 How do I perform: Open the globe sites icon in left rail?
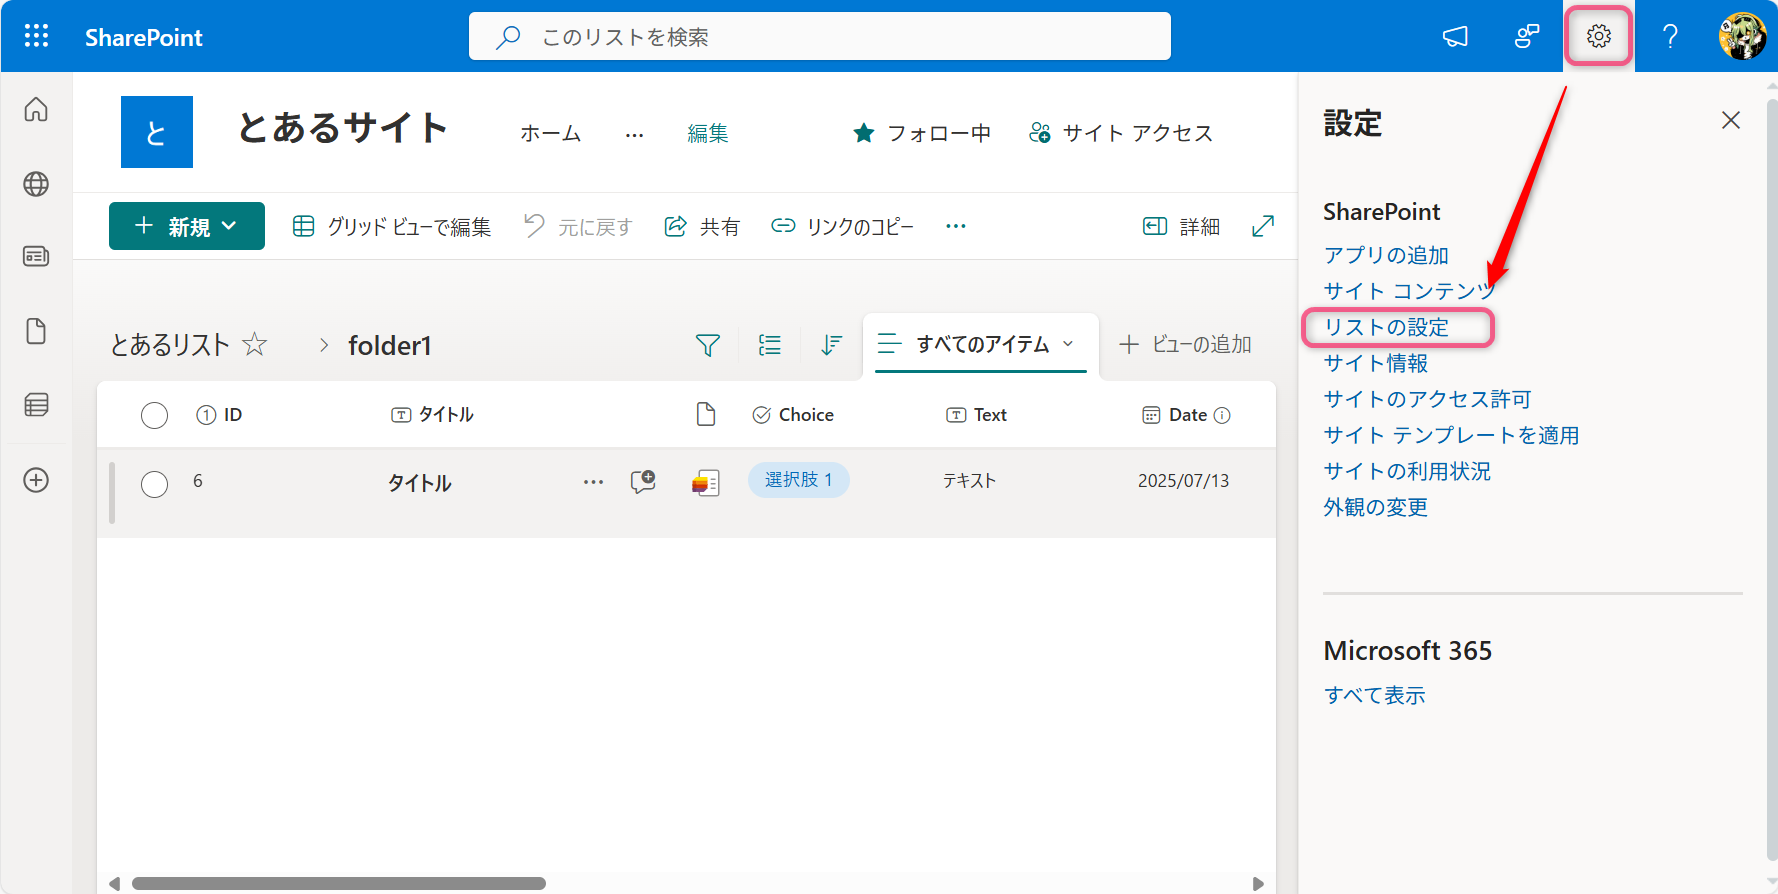(x=36, y=184)
